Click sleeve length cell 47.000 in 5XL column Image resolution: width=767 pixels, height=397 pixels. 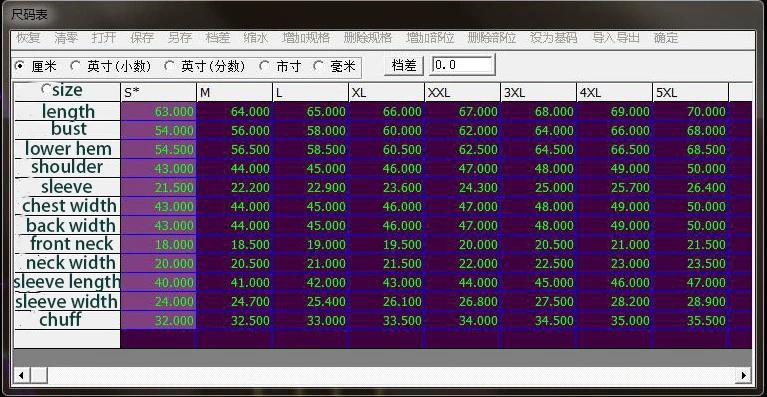coord(691,282)
